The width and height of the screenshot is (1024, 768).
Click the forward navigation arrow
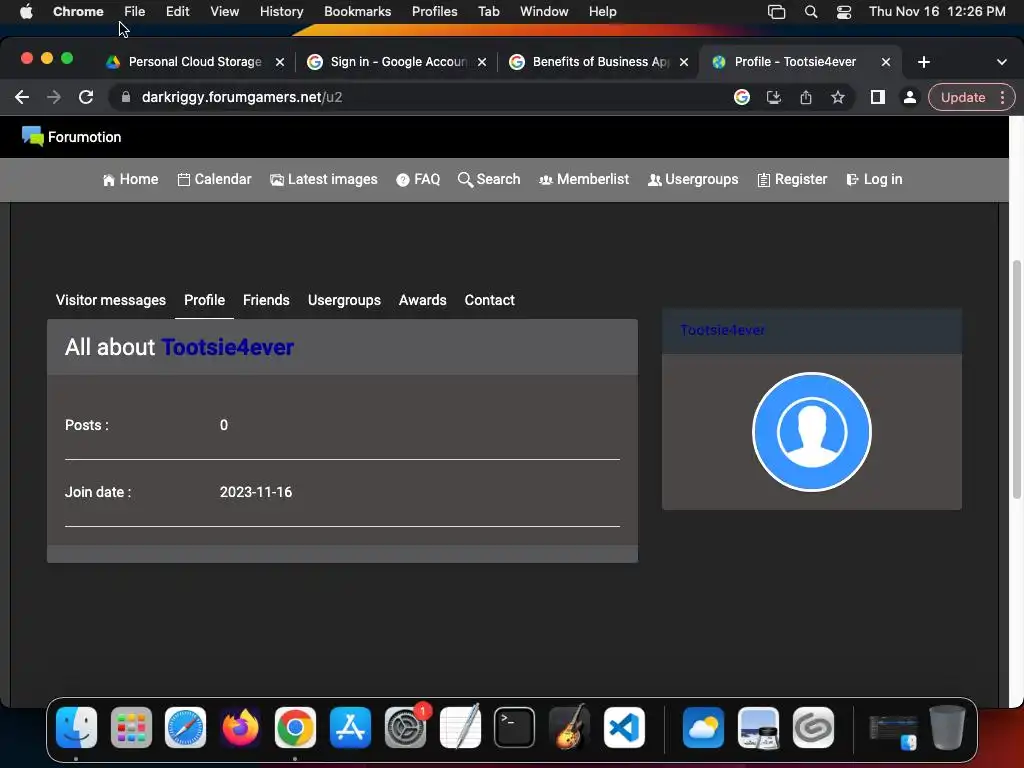(54, 97)
